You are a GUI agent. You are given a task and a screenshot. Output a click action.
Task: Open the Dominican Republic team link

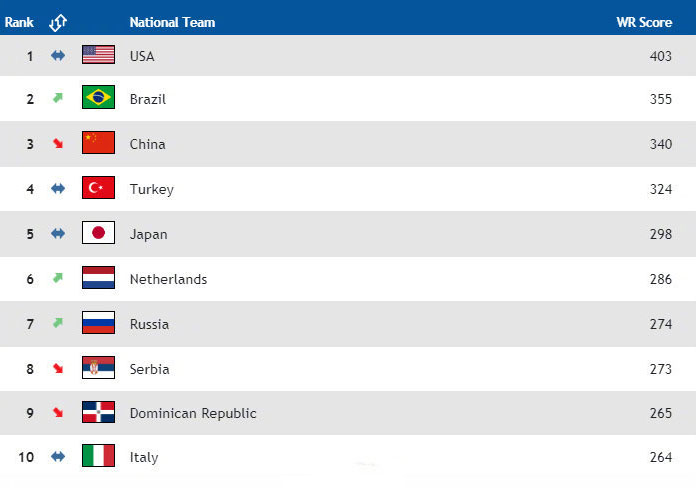click(x=193, y=413)
